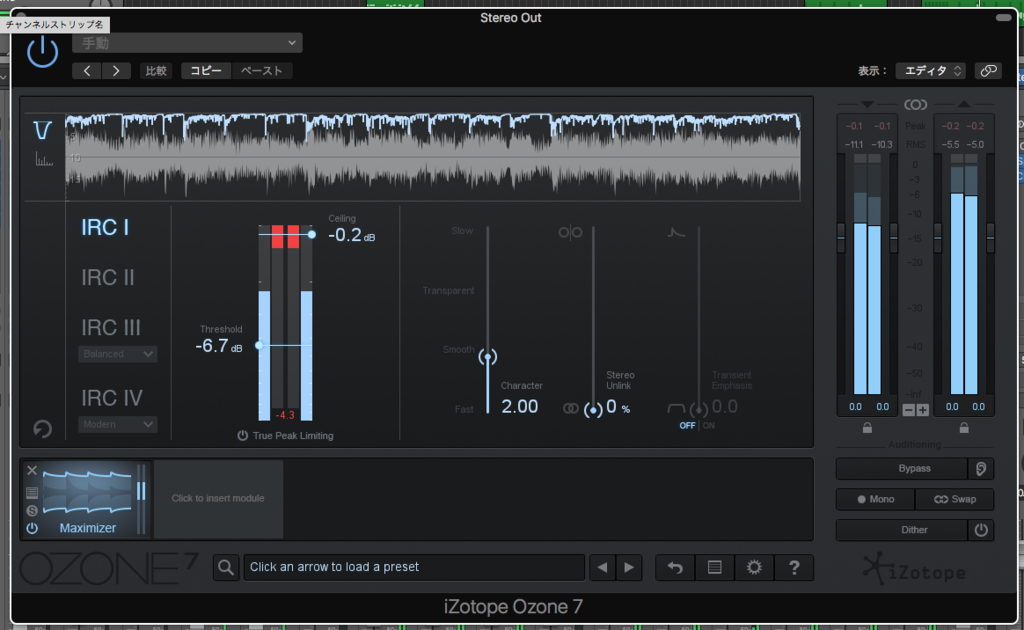
Task: Open help question mark icon
Action: point(794,567)
